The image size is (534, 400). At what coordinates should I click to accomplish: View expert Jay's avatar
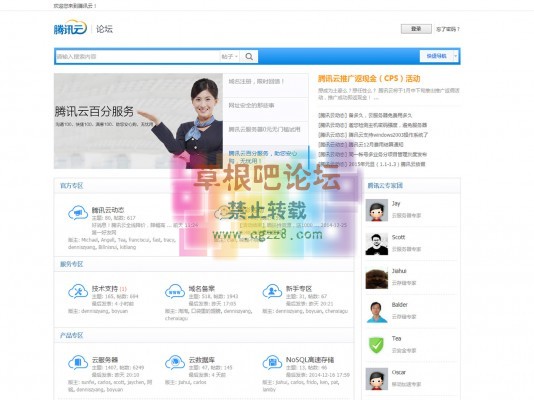[x=377, y=210]
